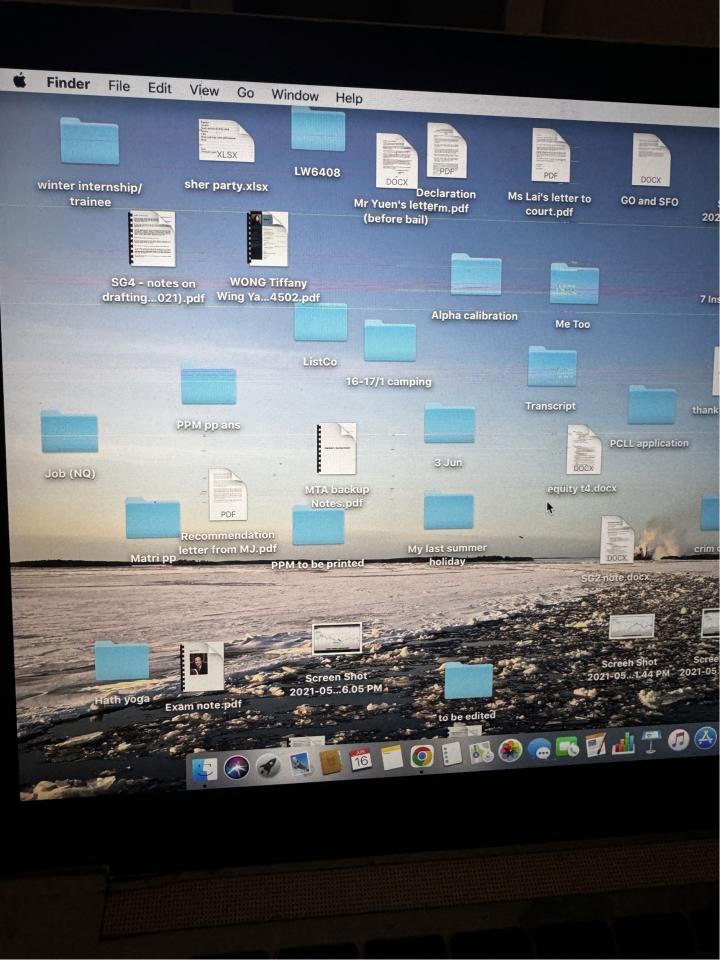Open App Store in the Dock

(705, 738)
